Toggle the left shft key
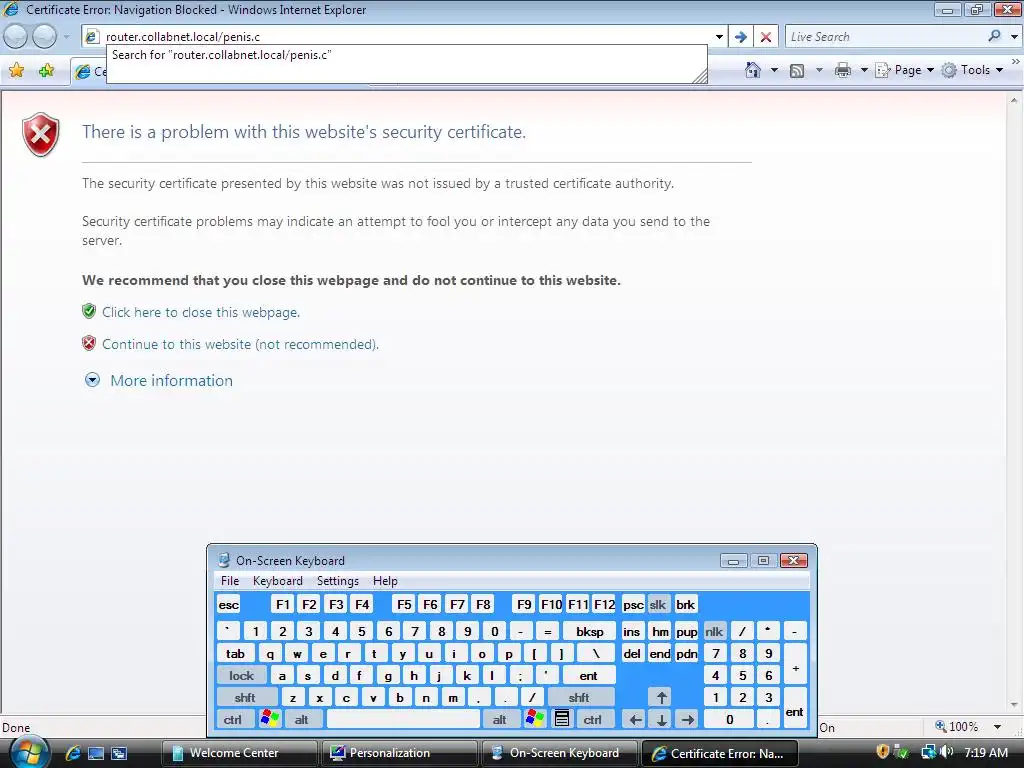 coord(245,697)
